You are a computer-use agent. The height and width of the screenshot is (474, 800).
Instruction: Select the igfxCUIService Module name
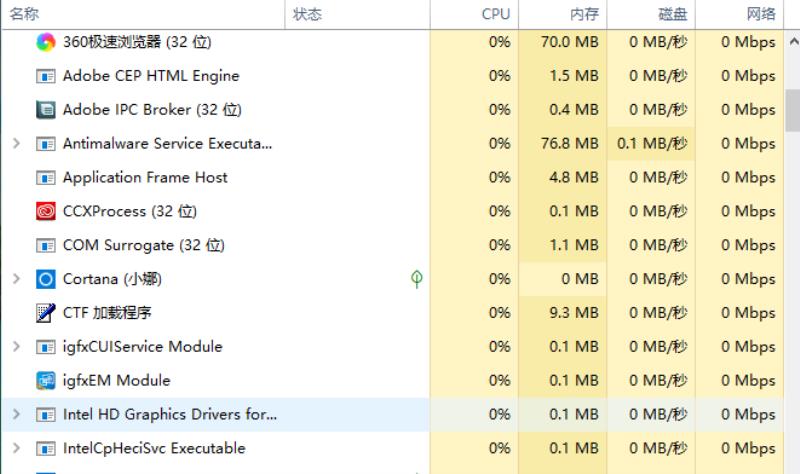pos(143,347)
